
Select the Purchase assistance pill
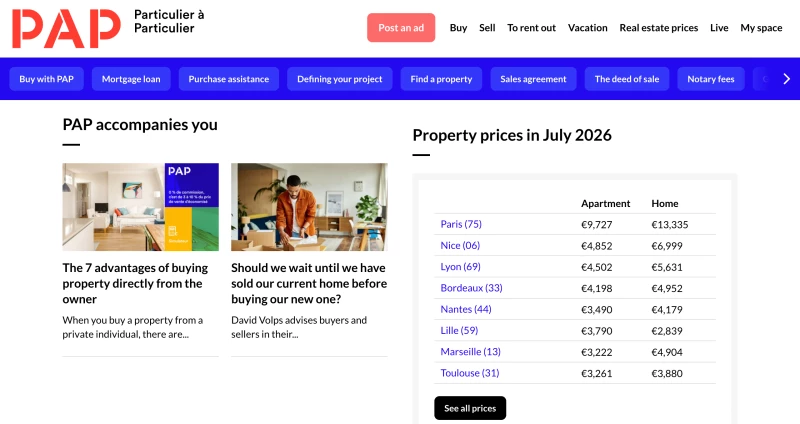pos(229,79)
